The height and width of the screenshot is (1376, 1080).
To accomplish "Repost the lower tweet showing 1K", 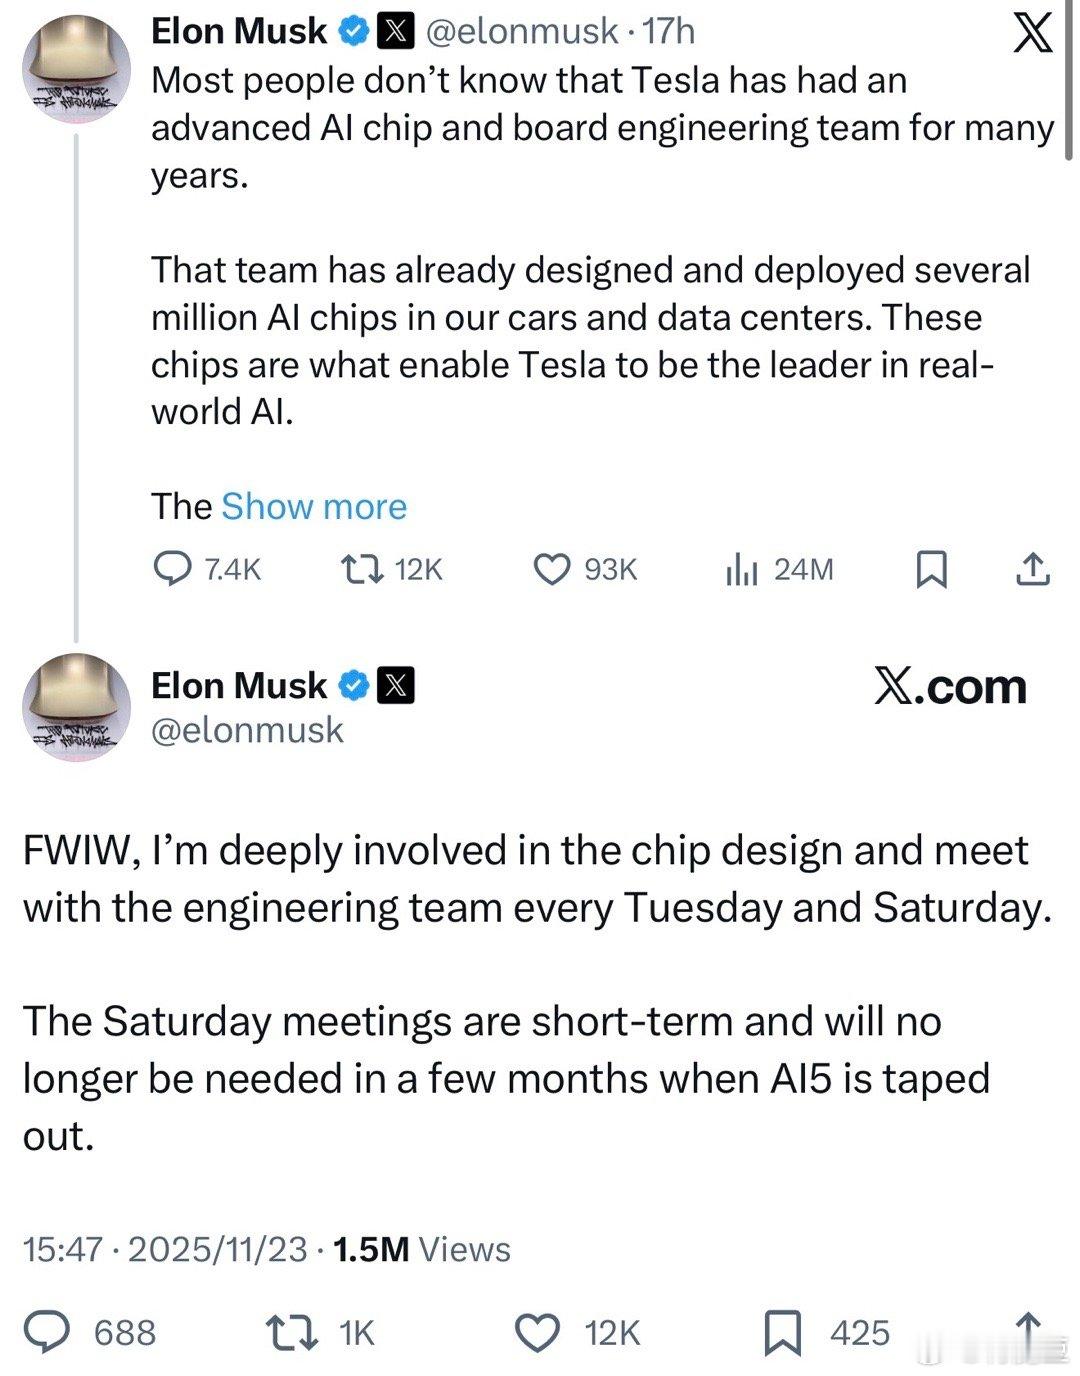I will point(290,1332).
